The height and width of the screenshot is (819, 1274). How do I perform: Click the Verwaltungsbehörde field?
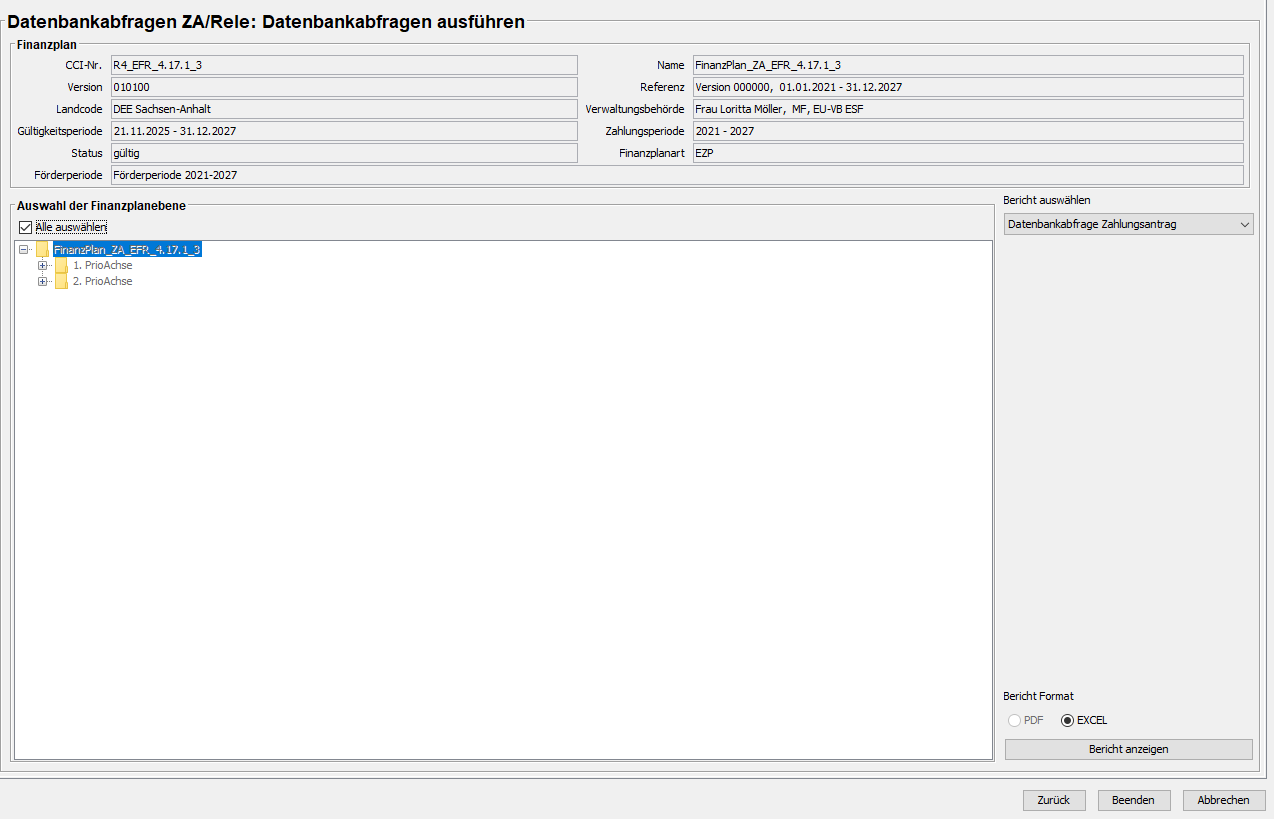[967, 109]
